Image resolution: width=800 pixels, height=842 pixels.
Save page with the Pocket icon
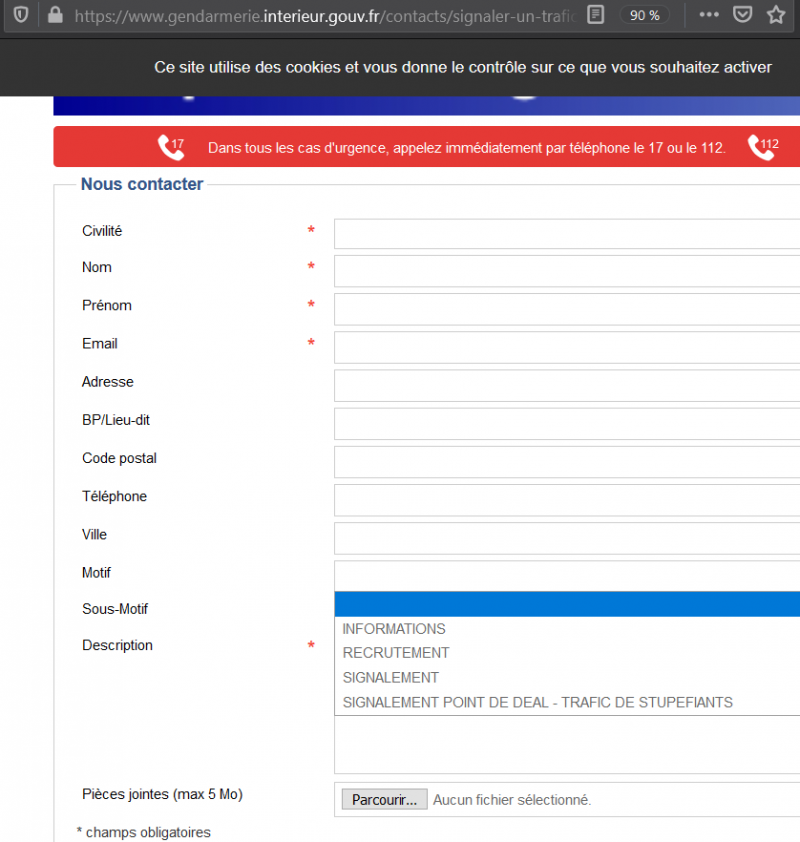coord(742,15)
